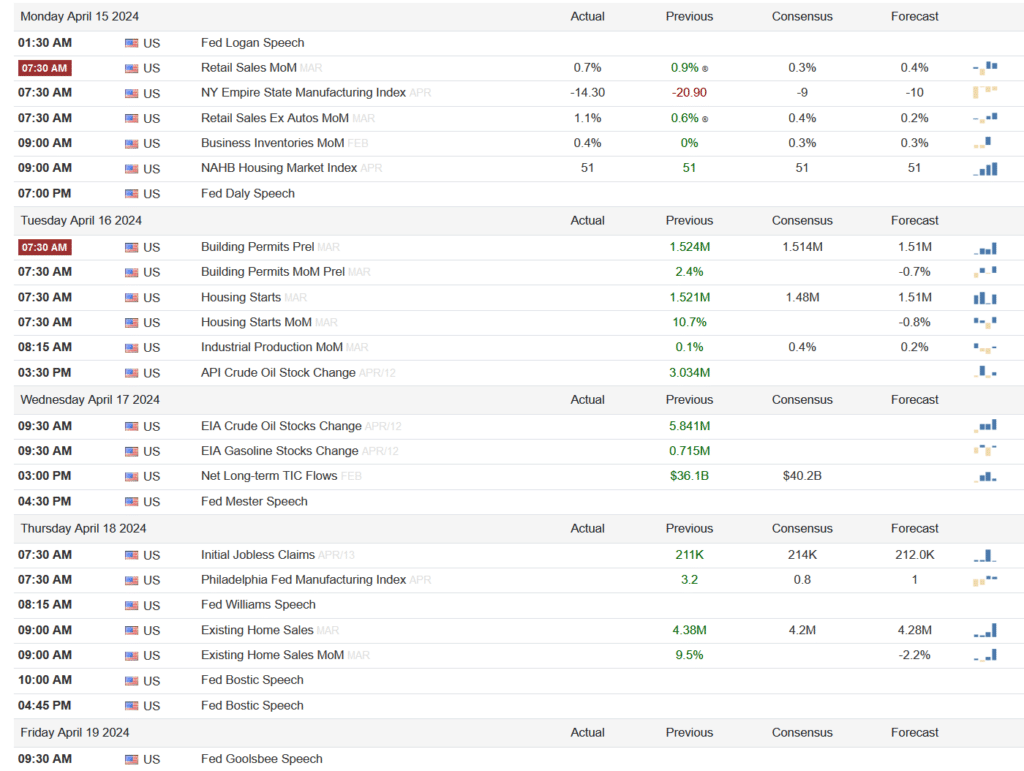
Task: Open the Fed Goolsbee Speech event
Action: click(x=262, y=759)
